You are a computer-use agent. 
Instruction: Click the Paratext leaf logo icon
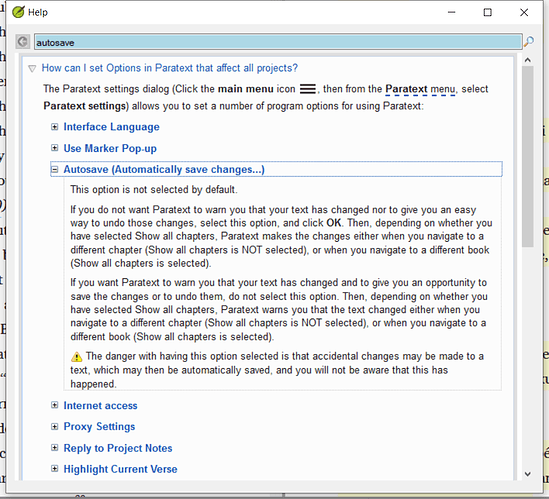[18, 12]
